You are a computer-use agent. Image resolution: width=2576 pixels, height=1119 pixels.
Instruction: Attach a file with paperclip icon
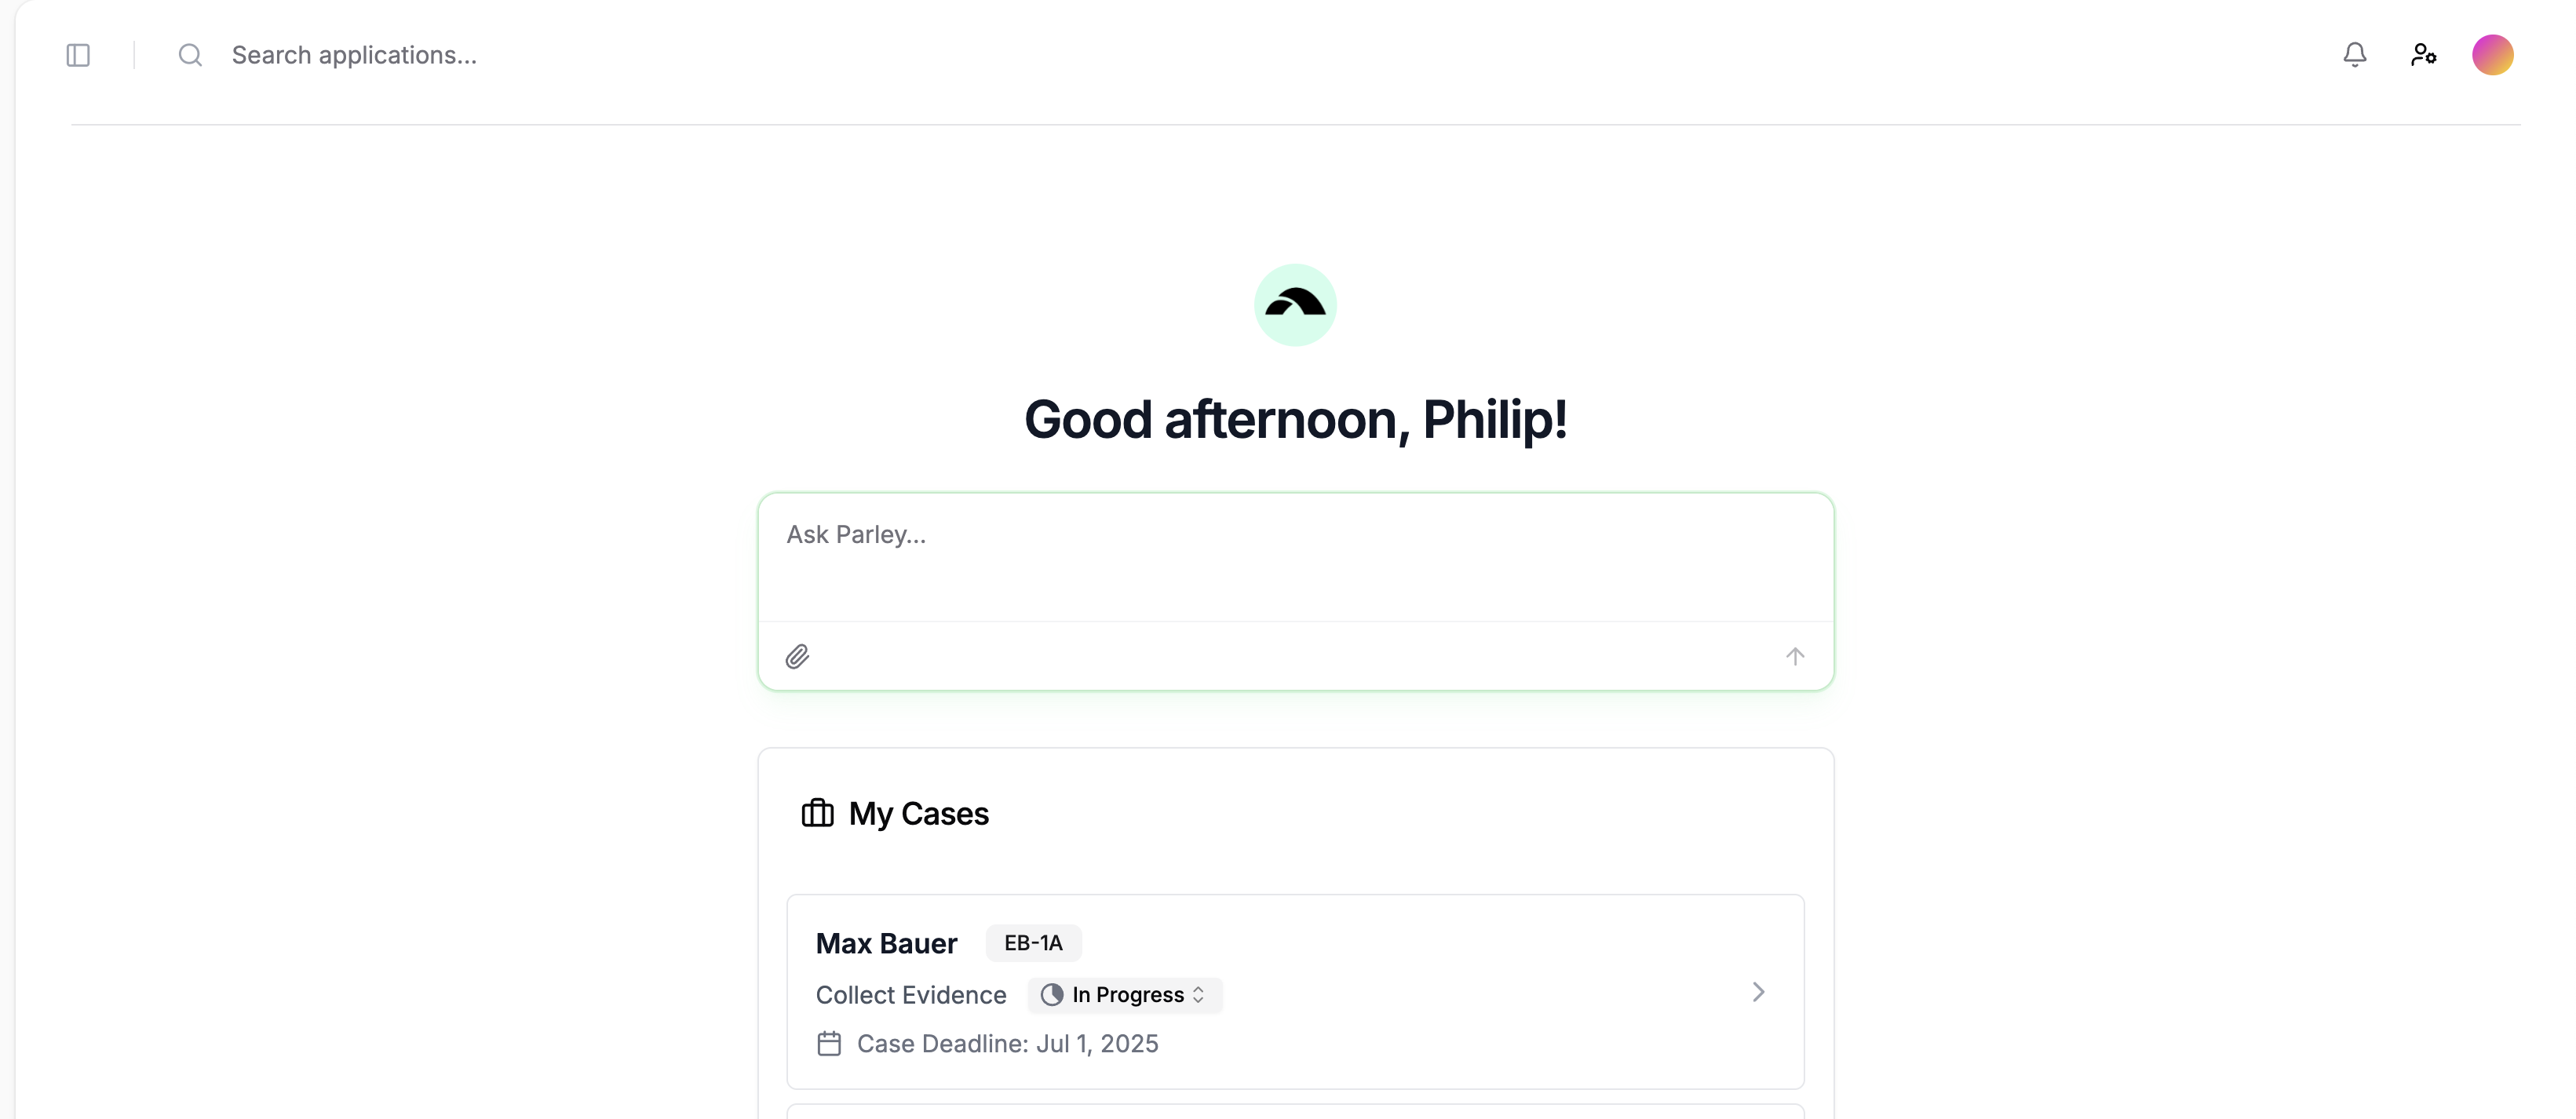(797, 656)
